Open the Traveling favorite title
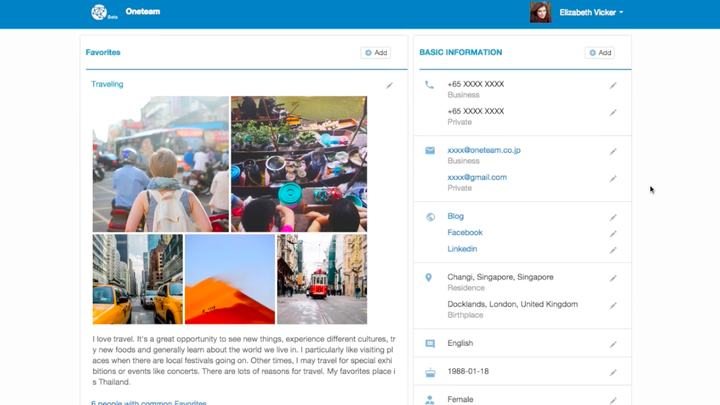The height and width of the screenshot is (405, 720). 107,84
